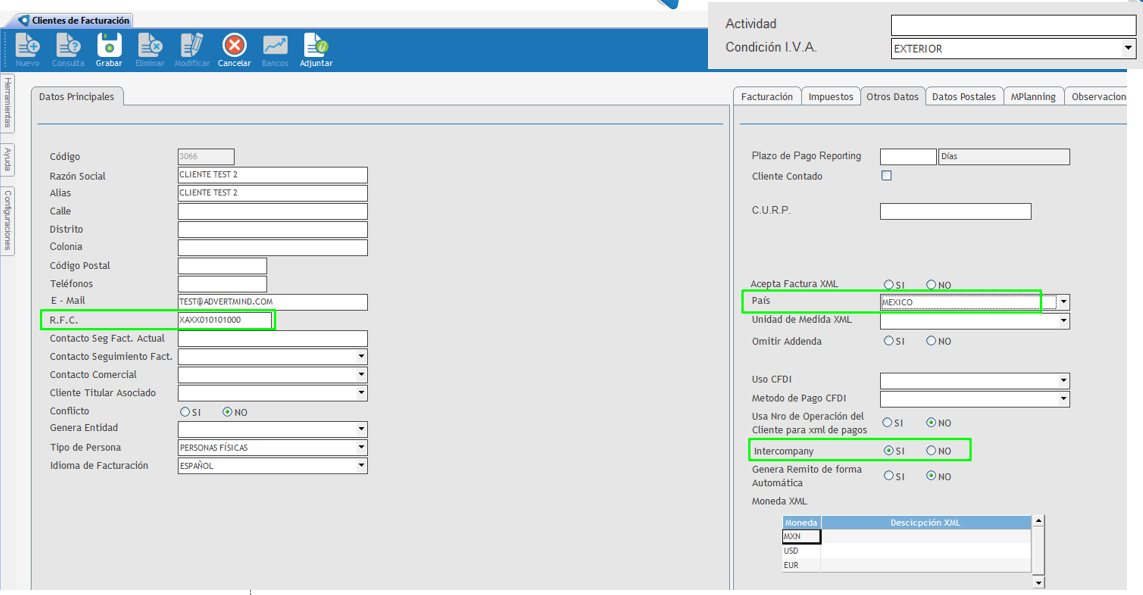Click the Actividad input field
Screen dimensions: 1143x595
pyautogui.click(x=1013, y=25)
